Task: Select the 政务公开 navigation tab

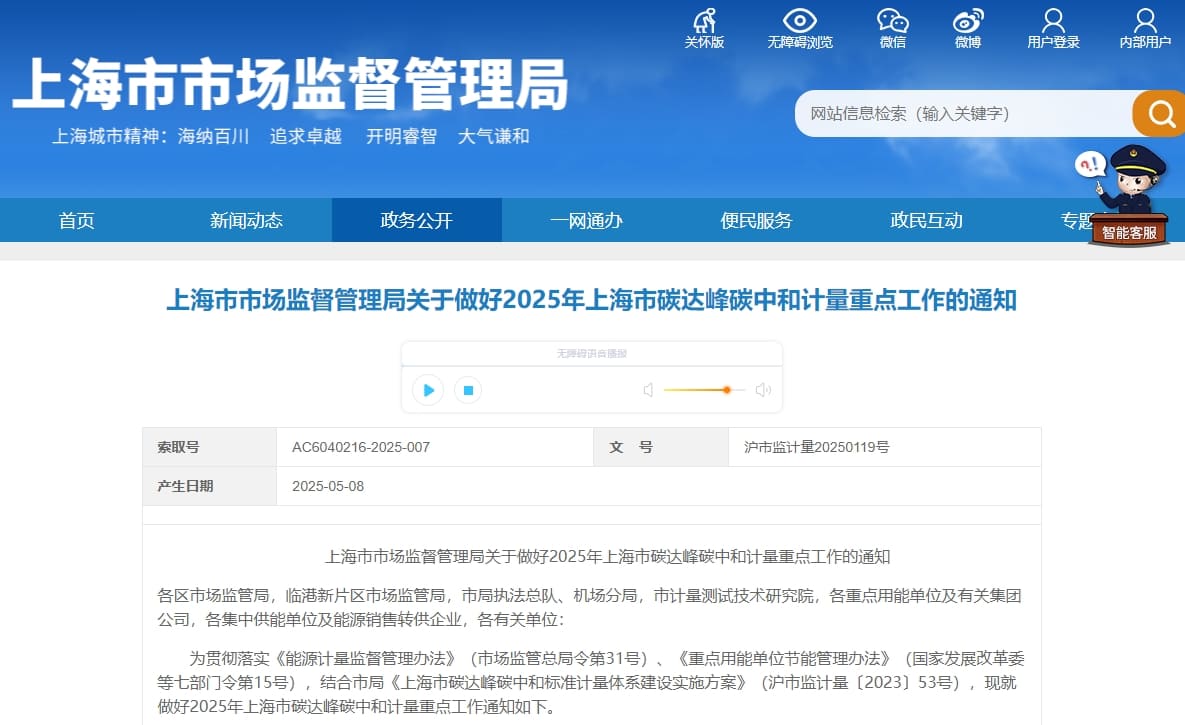Action: [x=416, y=221]
